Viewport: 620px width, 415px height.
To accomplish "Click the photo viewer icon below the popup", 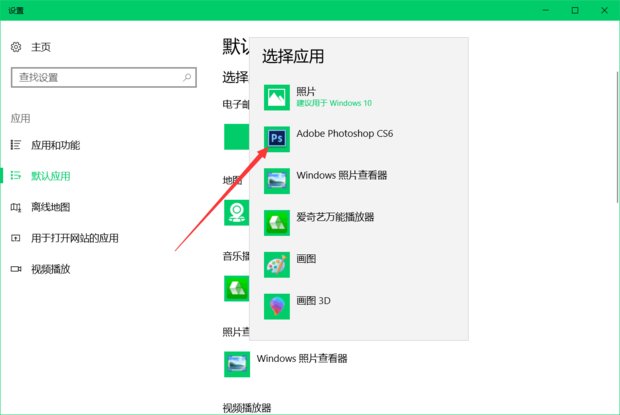I will [x=237, y=364].
